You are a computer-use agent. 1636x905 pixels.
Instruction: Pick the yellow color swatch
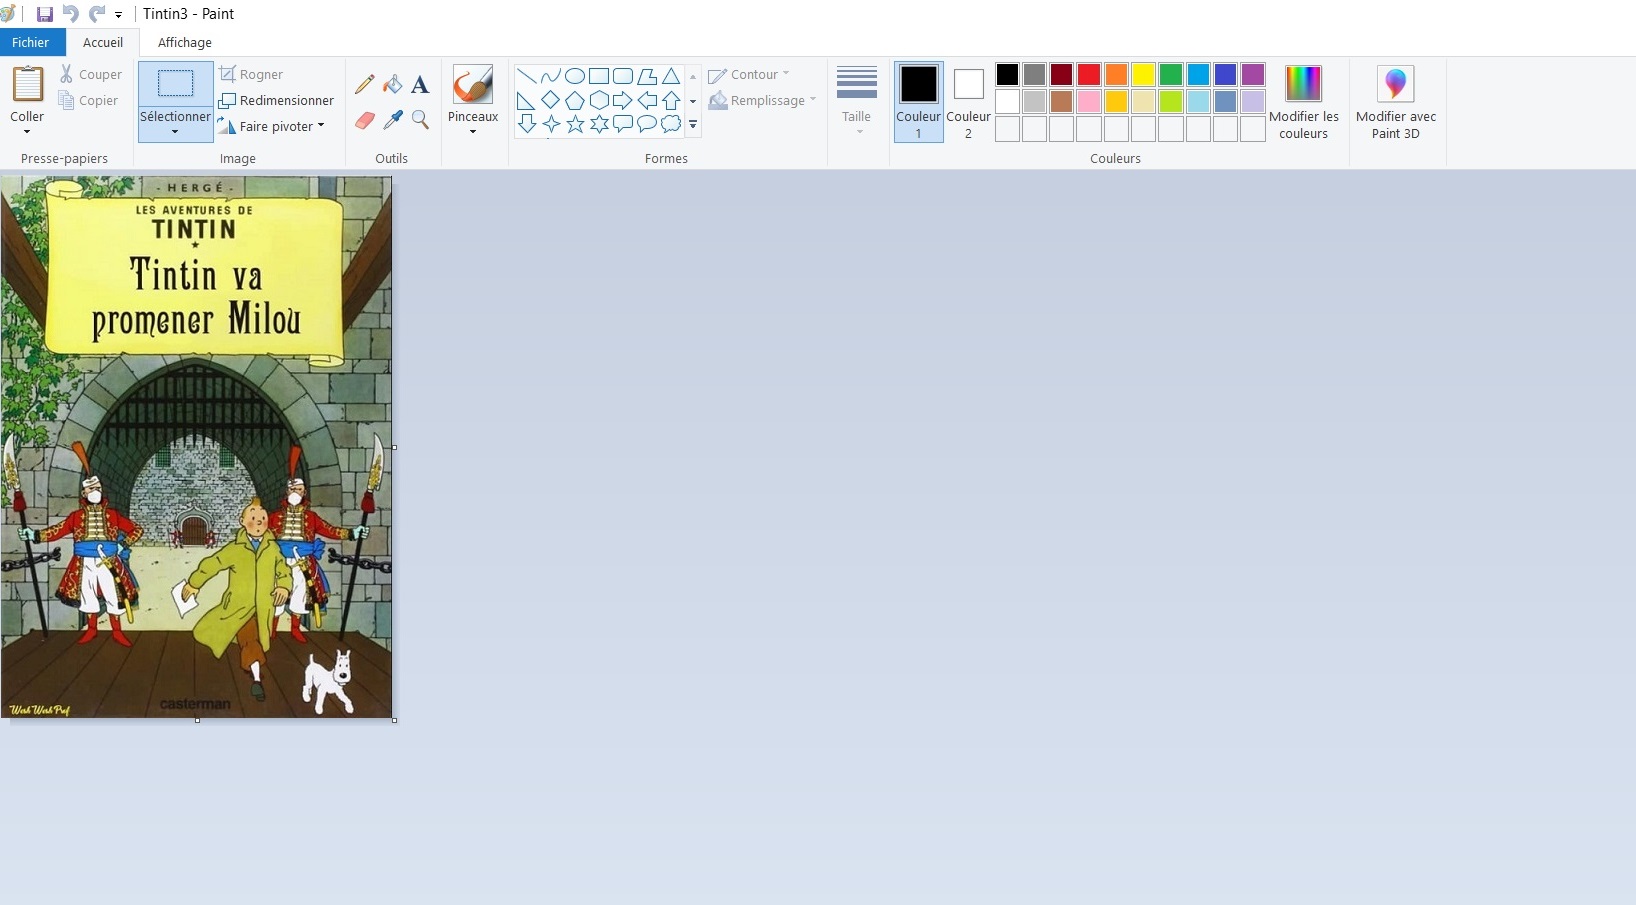tap(1143, 74)
